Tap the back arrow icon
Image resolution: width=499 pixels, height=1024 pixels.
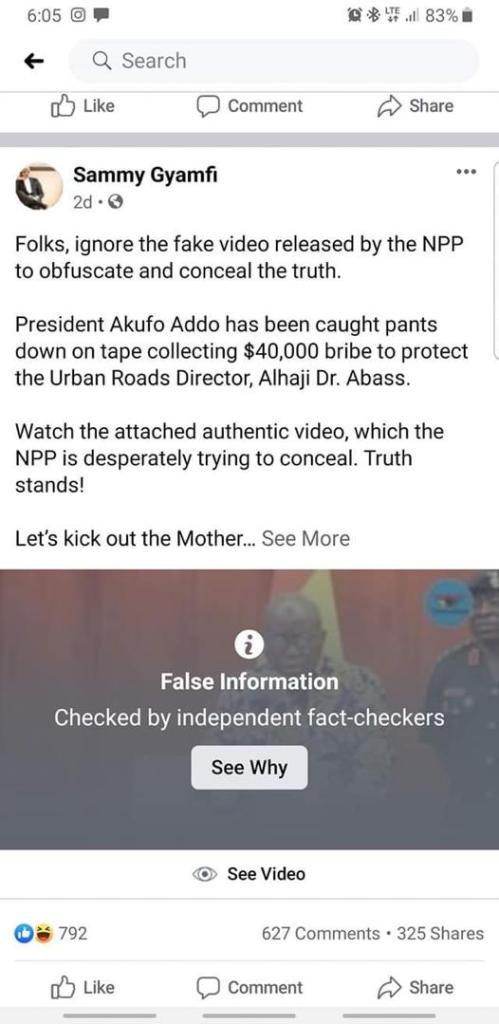click(x=33, y=61)
